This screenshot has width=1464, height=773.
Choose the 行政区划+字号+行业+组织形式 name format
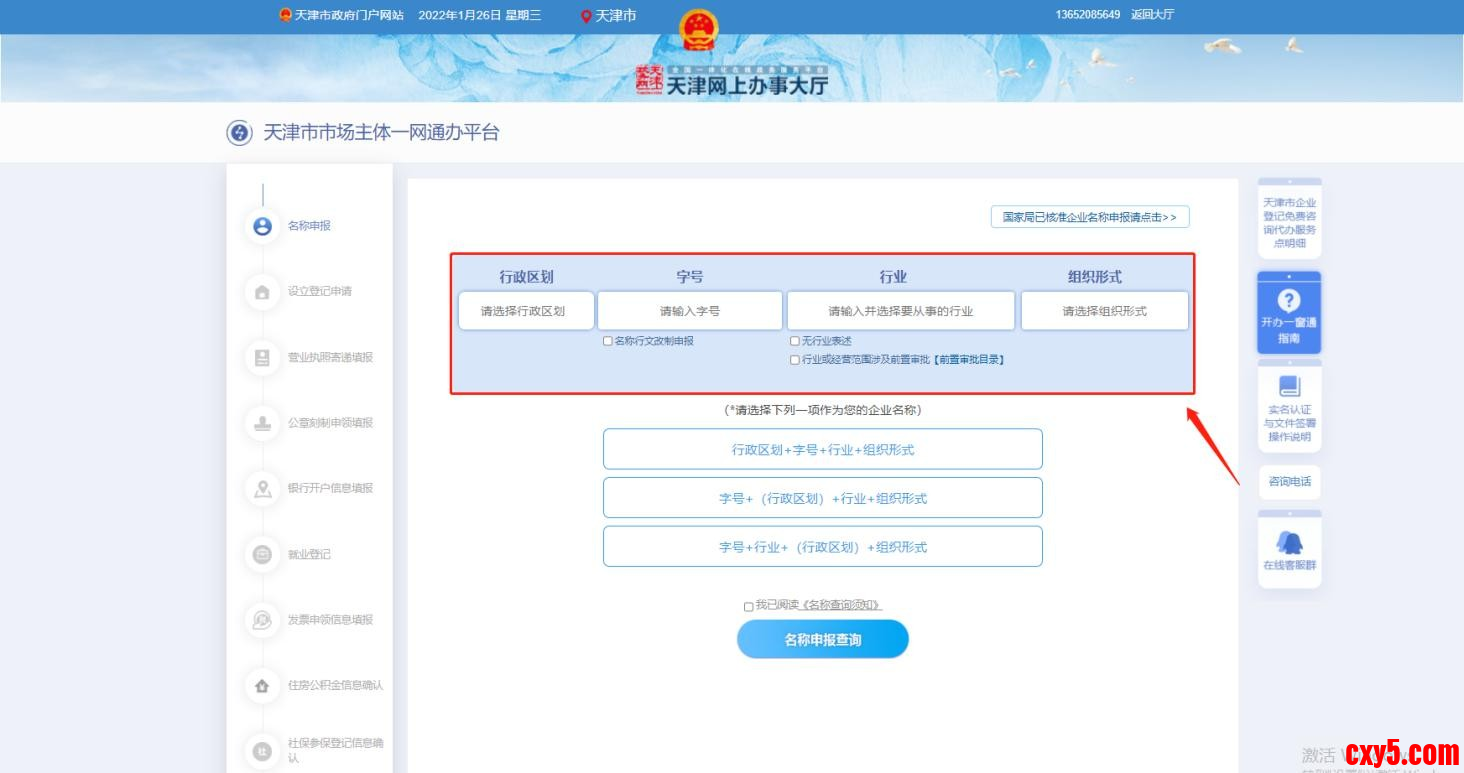tap(822, 450)
